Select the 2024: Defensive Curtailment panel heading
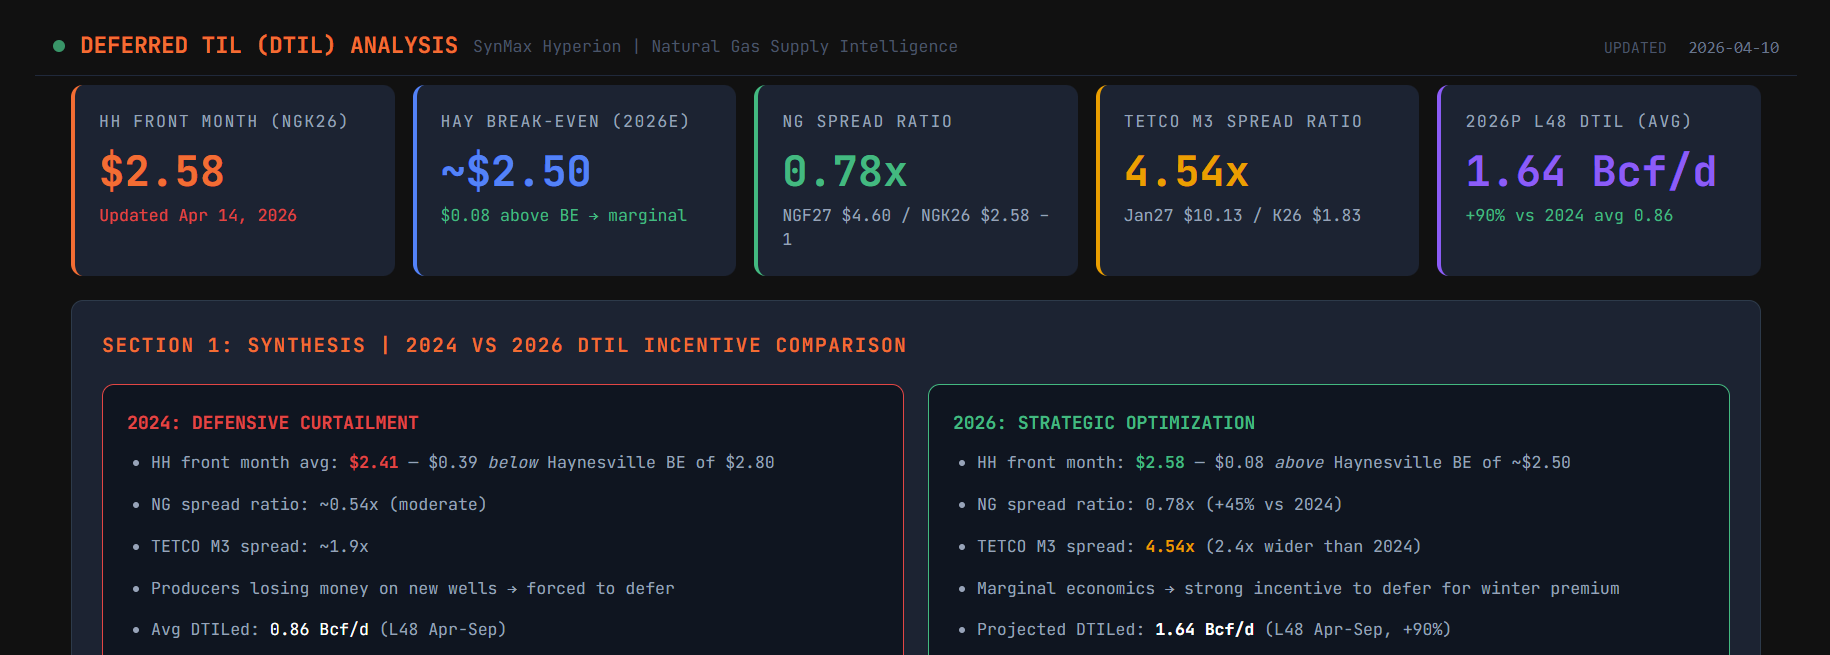This screenshot has height=655, width=1830. click(273, 423)
